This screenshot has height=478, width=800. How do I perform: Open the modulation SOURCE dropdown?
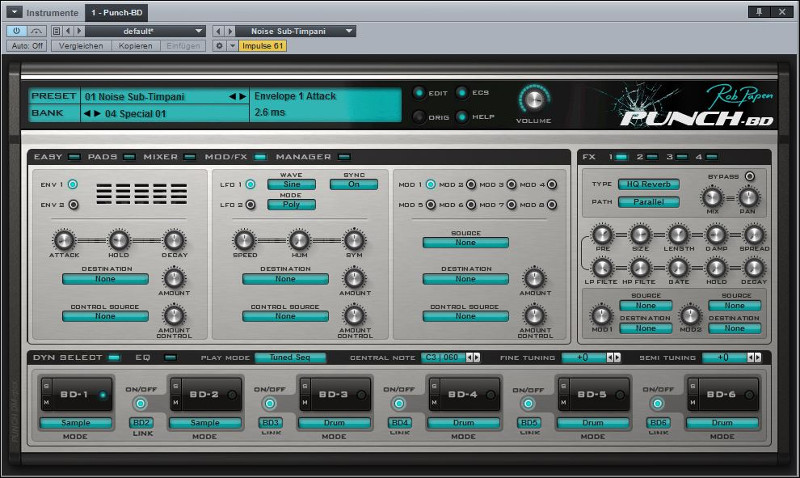[465, 242]
